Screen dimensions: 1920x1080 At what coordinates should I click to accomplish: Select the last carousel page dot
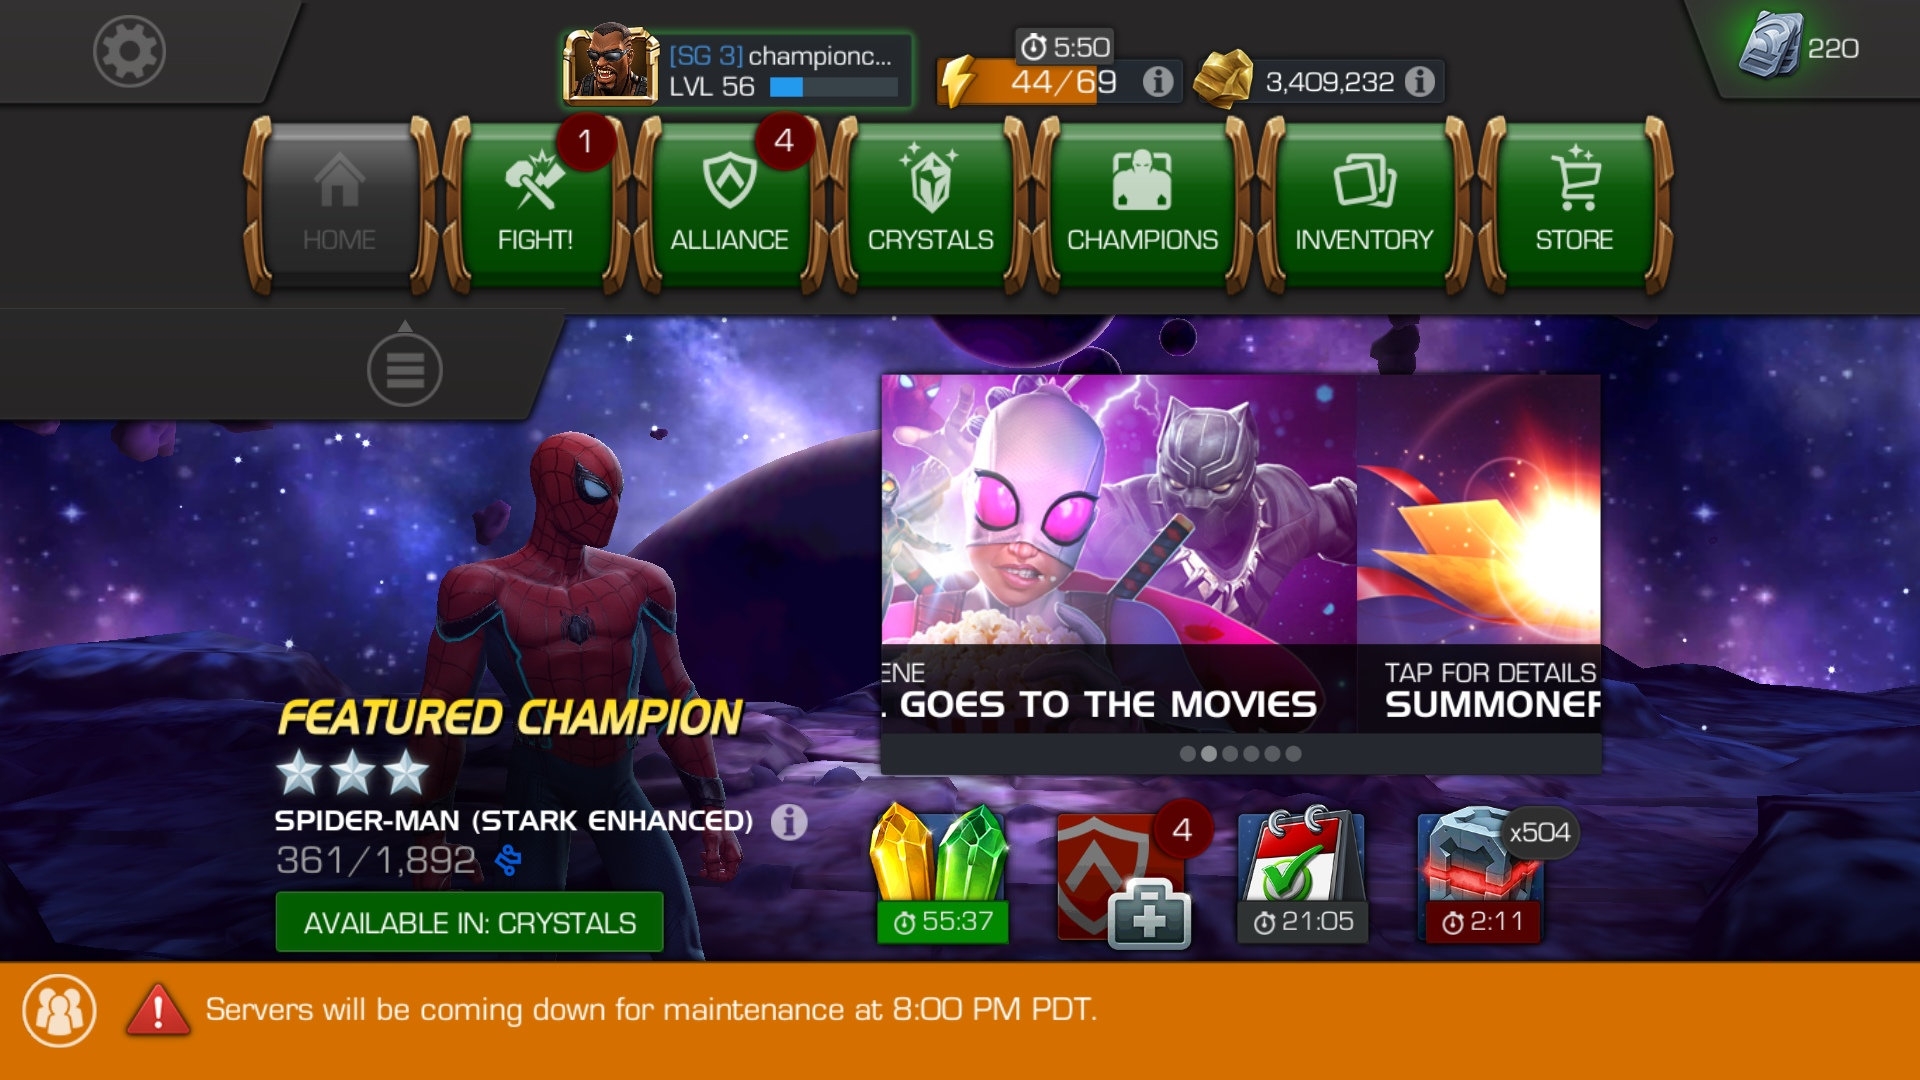1293,754
